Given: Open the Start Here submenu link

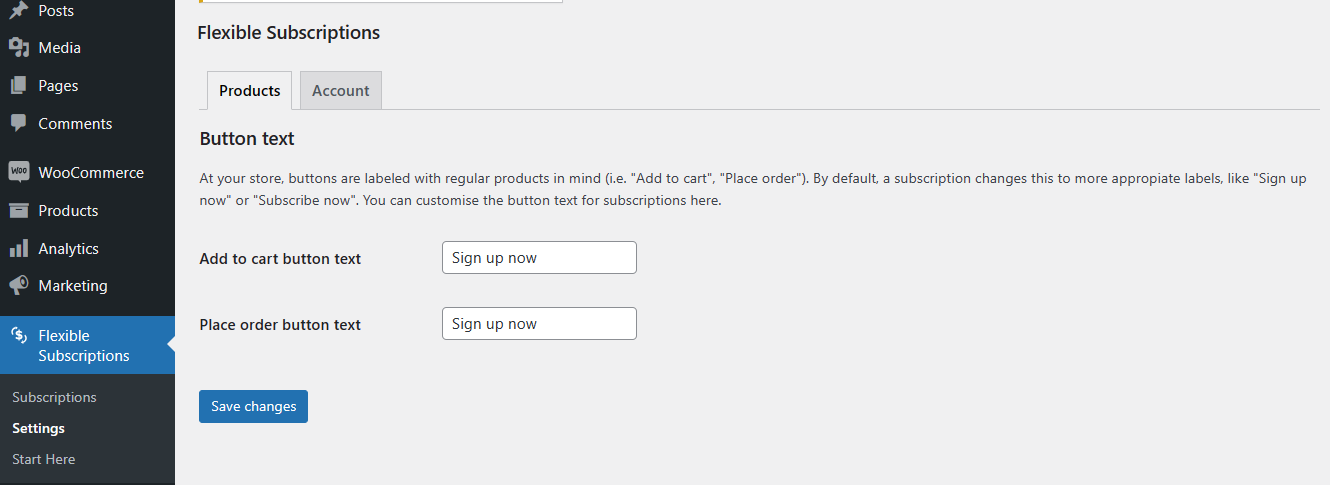Looking at the screenshot, I should (44, 459).
